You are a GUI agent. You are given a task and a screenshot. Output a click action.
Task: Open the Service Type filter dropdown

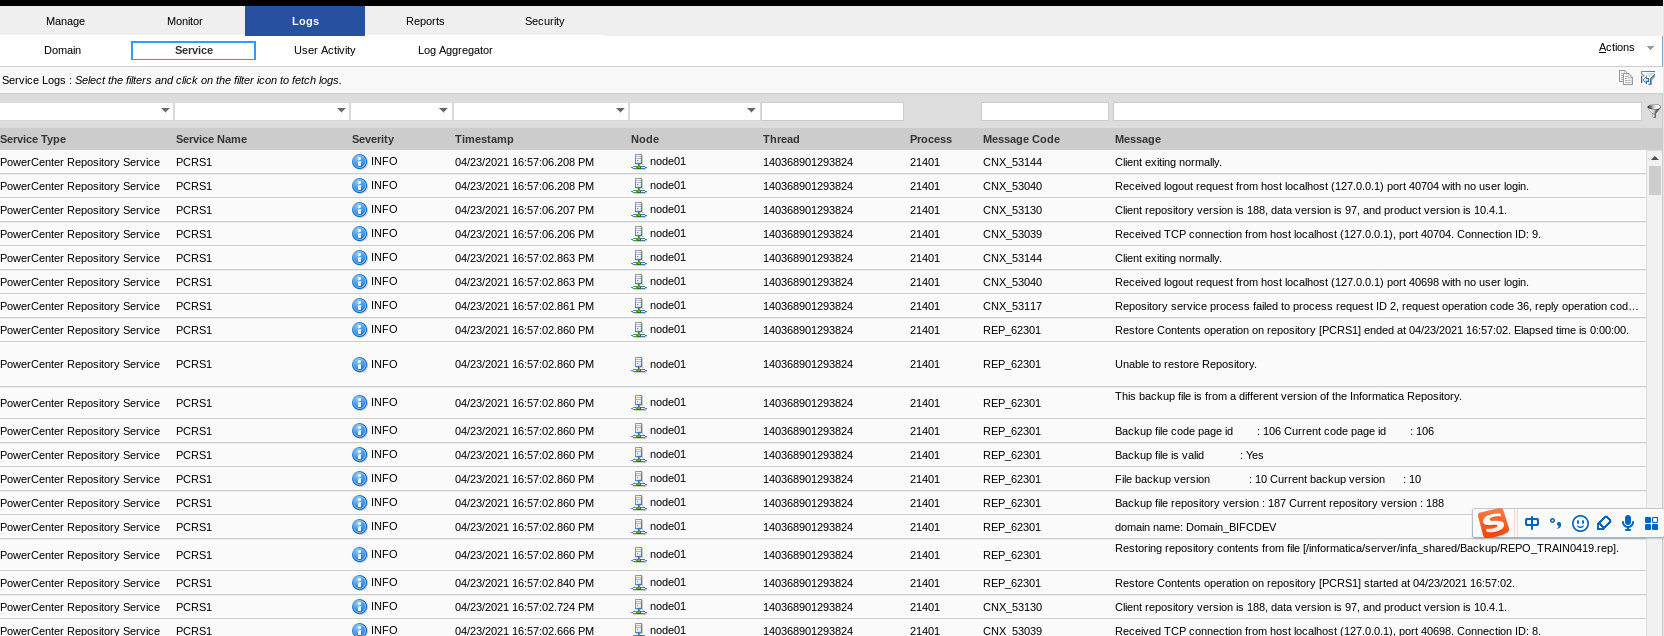point(165,111)
